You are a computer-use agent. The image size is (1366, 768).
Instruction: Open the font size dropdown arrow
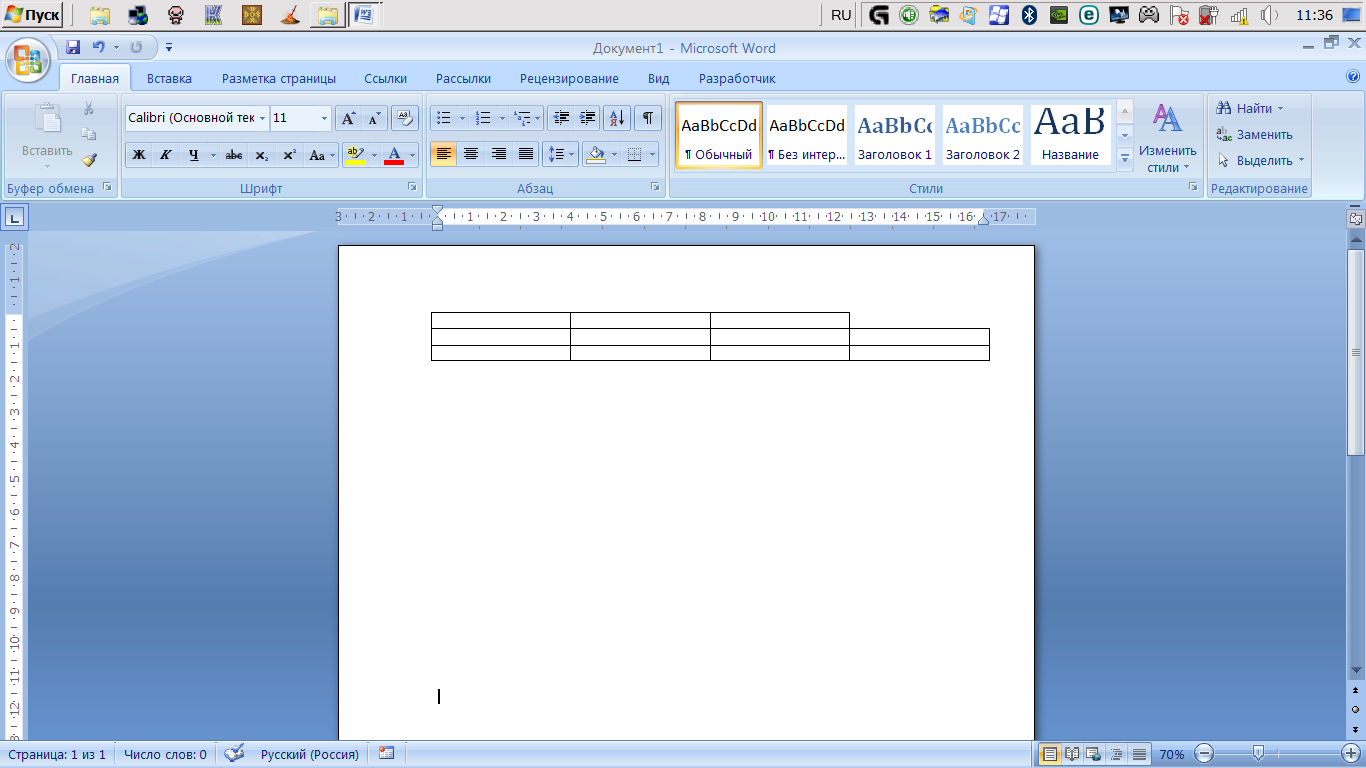point(324,118)
